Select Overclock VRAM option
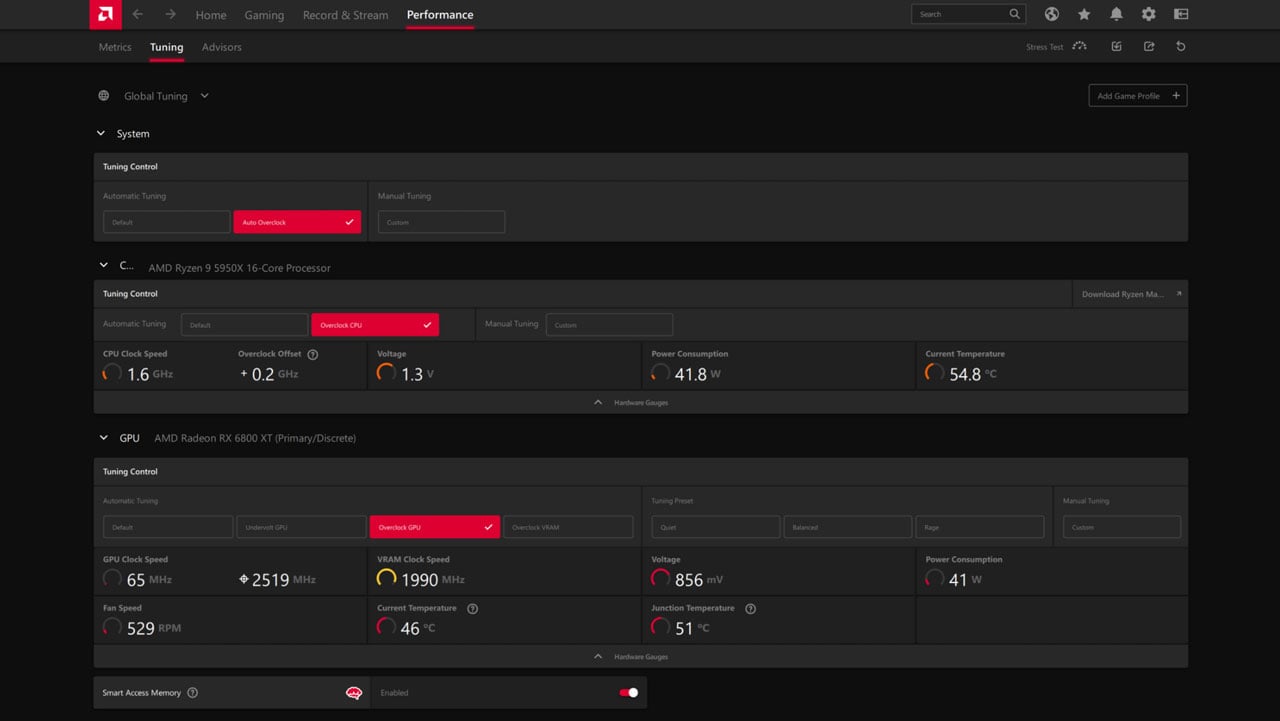1280x721 pixels. click(x=568, y=527)
